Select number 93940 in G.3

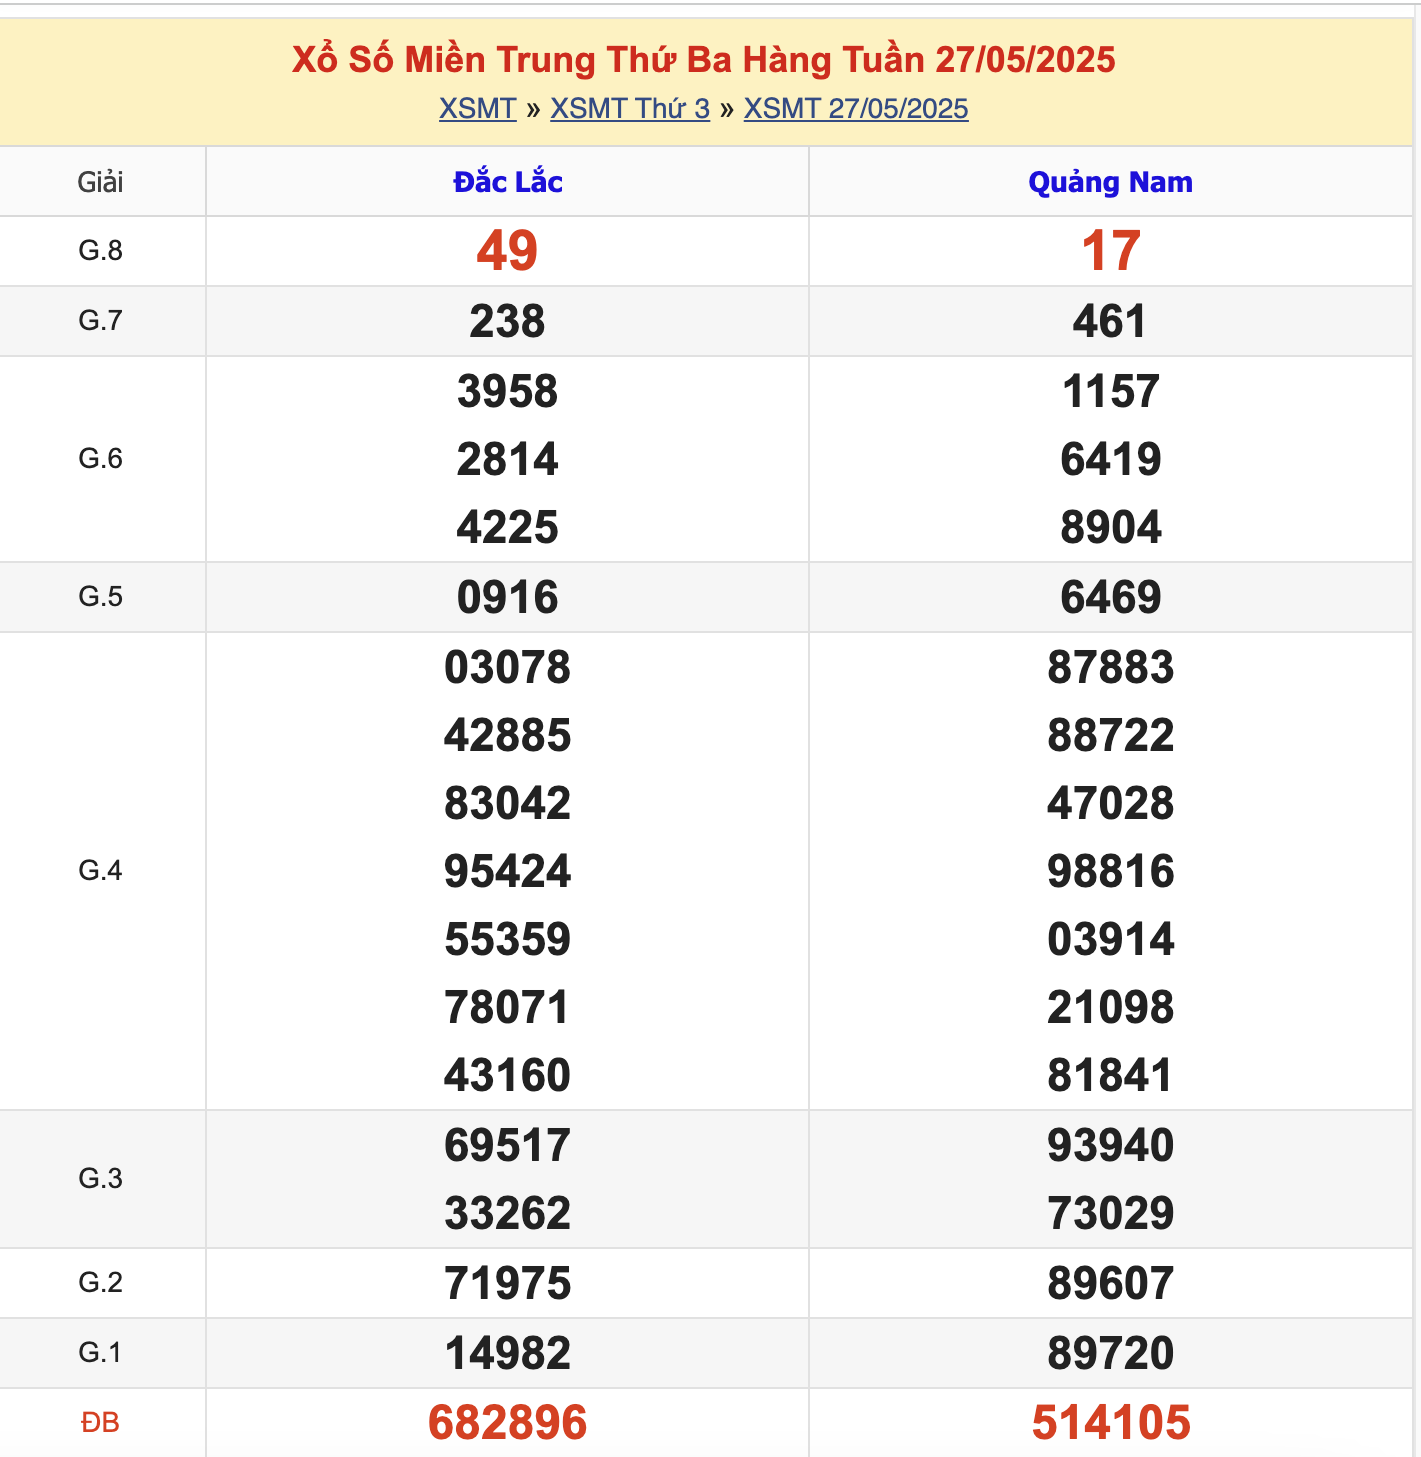tap(1111, 1145)
